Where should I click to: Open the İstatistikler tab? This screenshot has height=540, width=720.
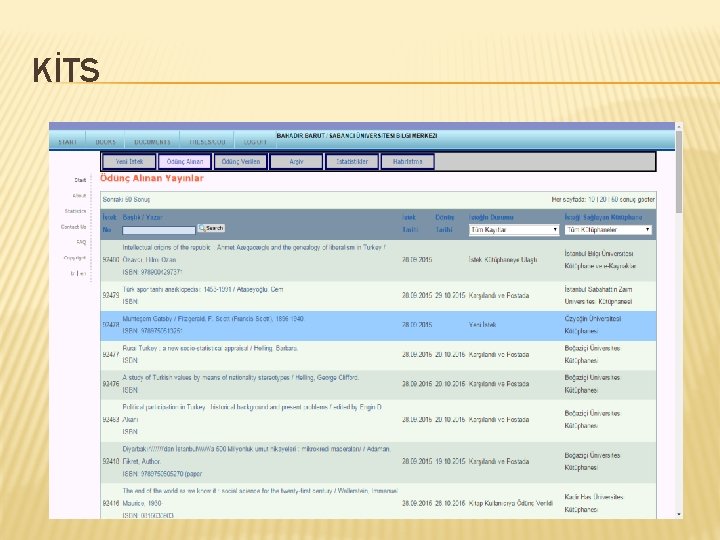[352, 162]
